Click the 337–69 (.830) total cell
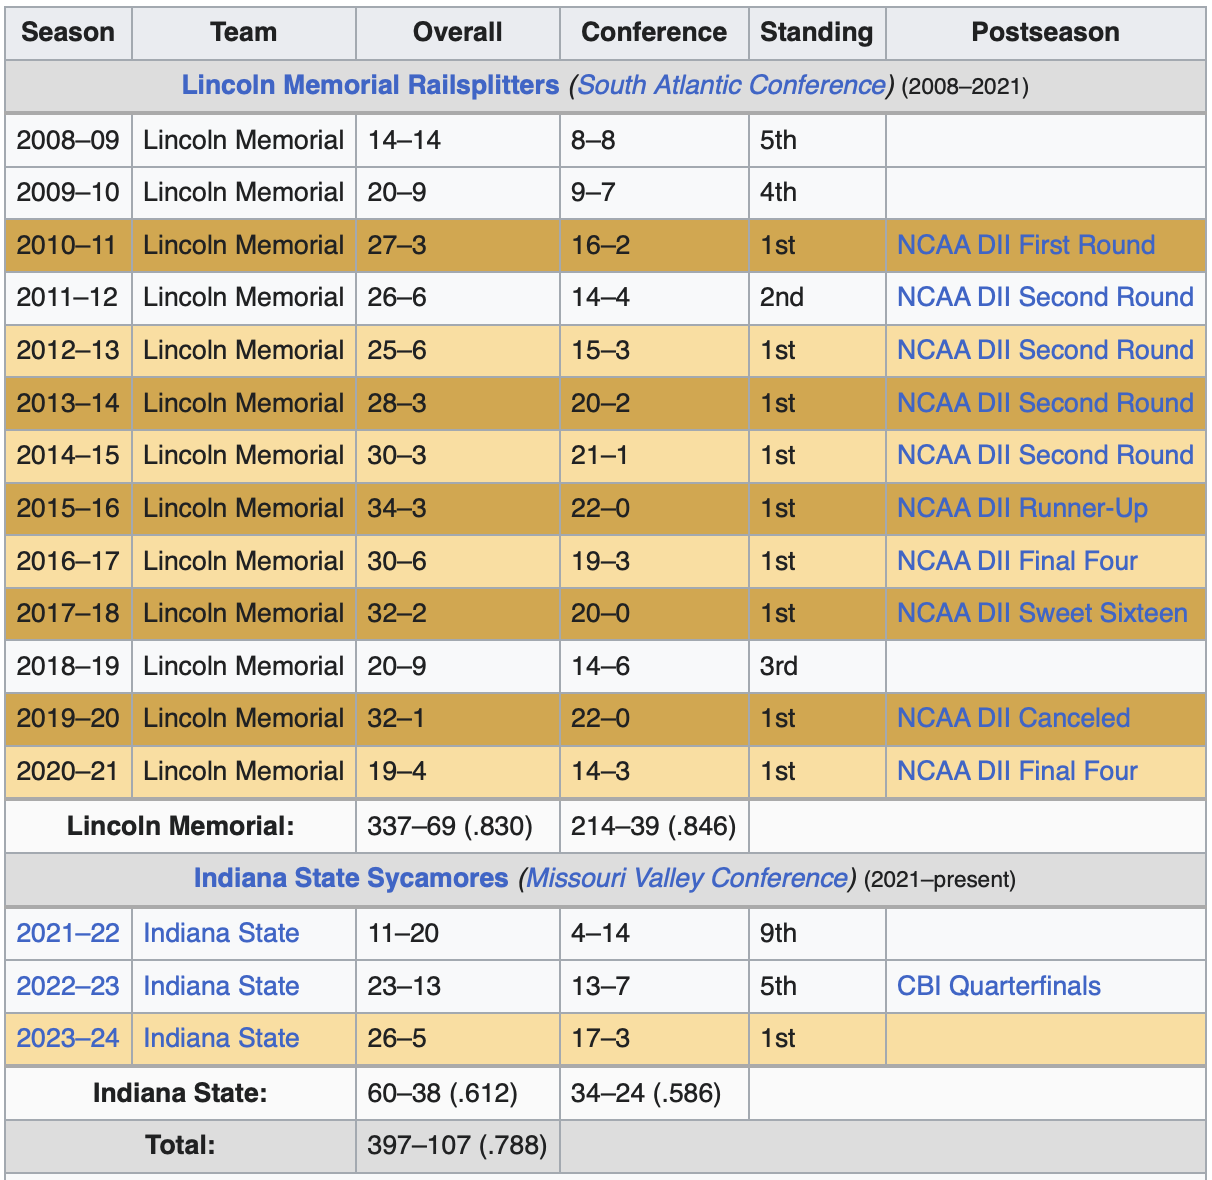Image resolution: width=1212 pixels, height=1180 pixels. pyautogui.click(x=458, y=826)
